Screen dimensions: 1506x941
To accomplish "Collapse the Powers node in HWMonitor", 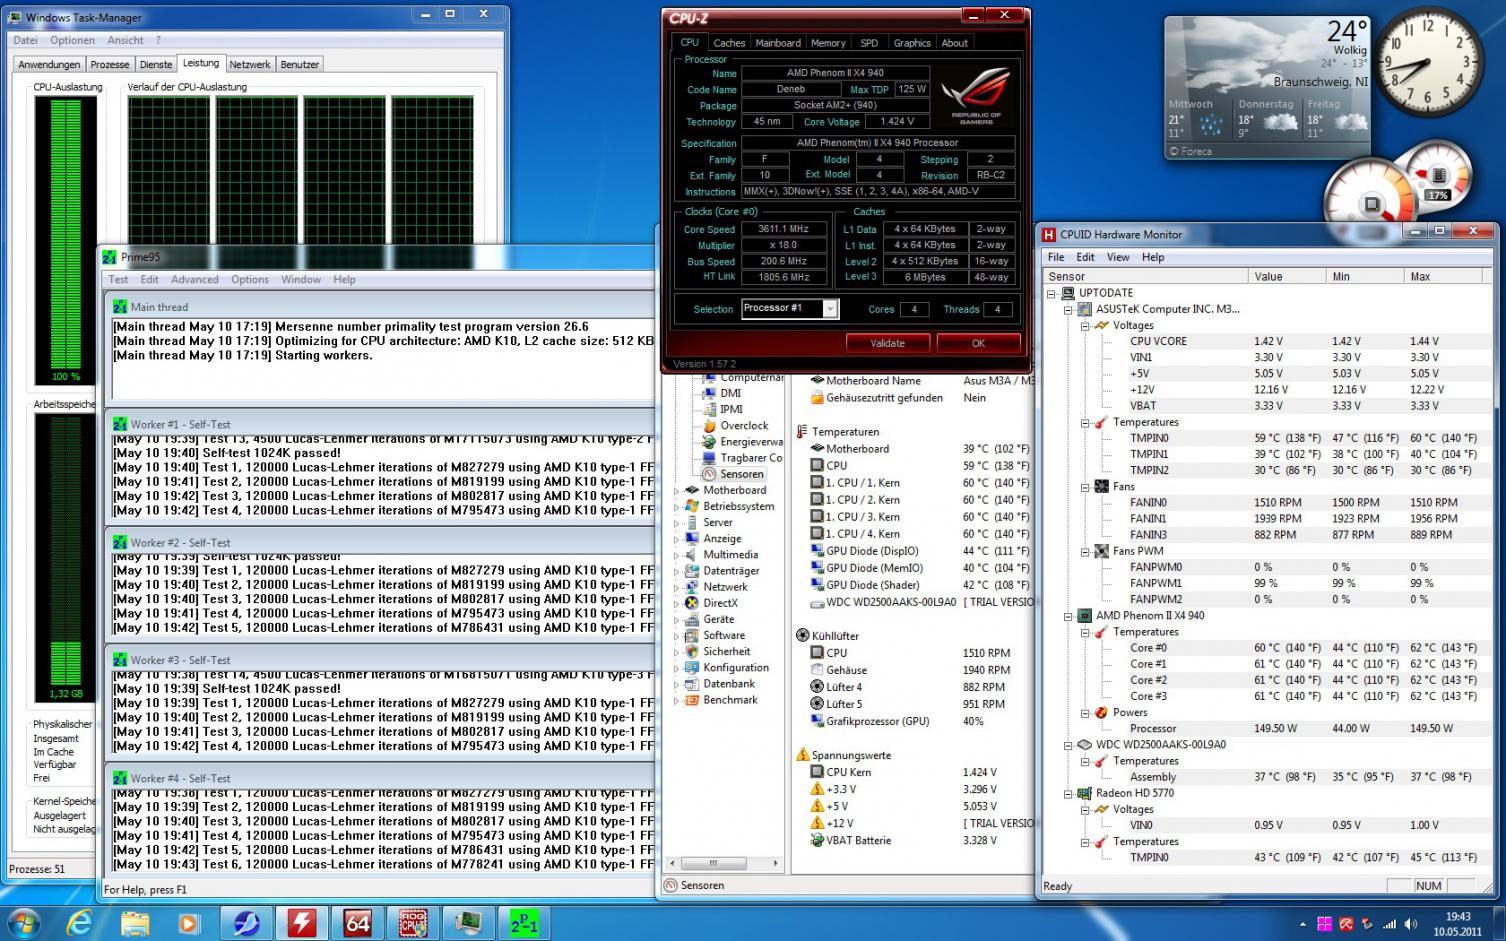I will [1085, 713].
